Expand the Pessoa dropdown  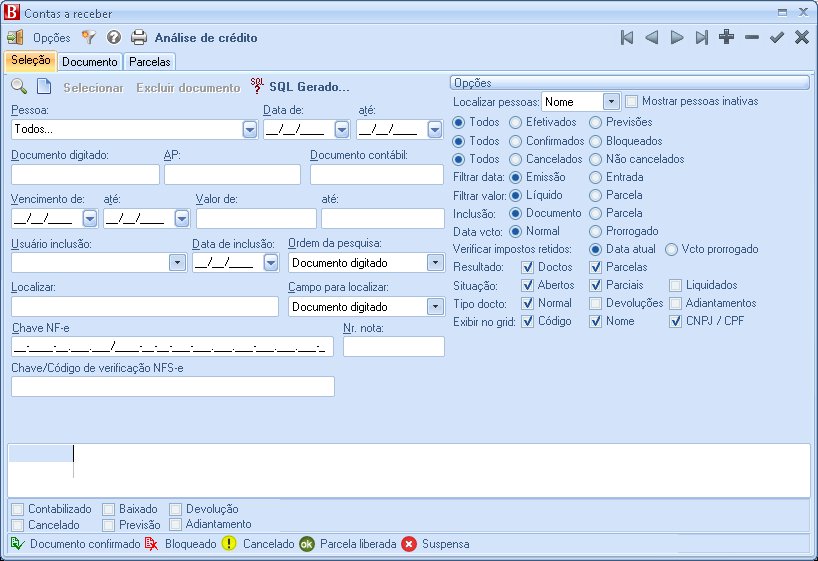(249, 130)
